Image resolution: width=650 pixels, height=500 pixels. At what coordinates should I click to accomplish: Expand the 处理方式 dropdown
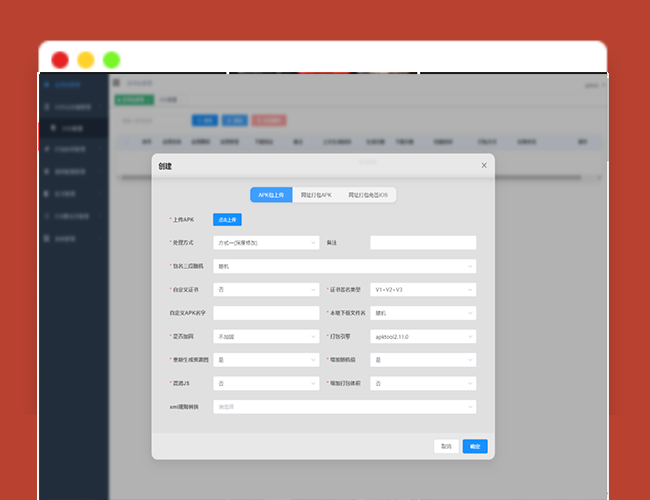pyautogui.click(x=265, y=243)
